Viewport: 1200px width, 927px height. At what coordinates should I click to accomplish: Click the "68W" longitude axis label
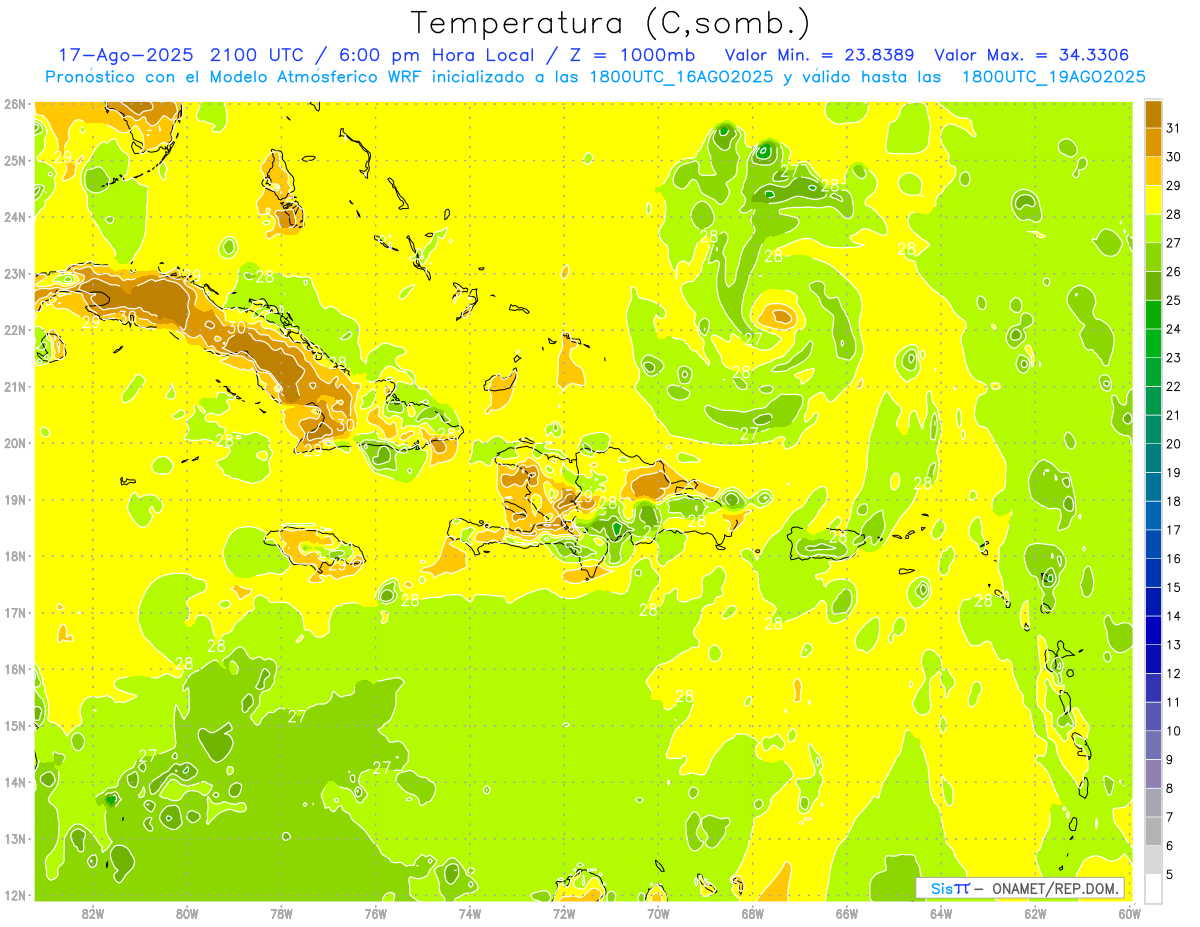point(752,912)
